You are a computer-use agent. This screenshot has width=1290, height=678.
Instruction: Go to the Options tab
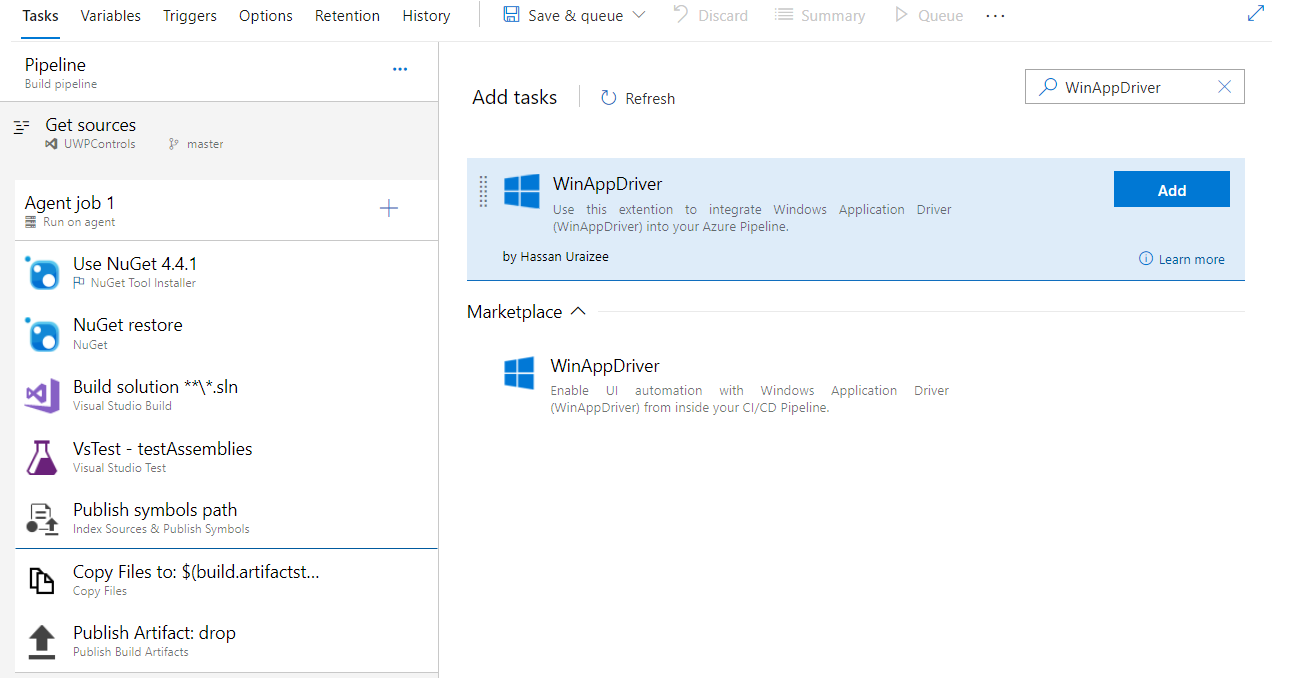pyautogui.click(x=266, y=16)
